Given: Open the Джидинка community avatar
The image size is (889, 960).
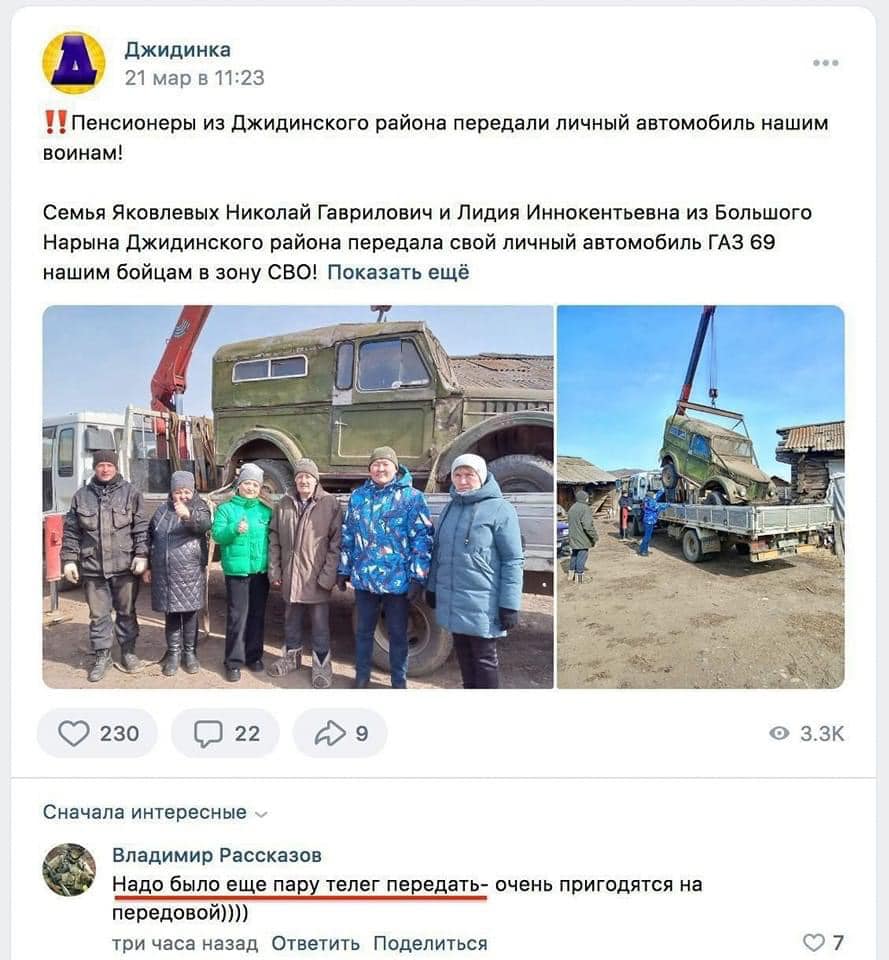Looking at the screenshot, I should tap(73, 63).
